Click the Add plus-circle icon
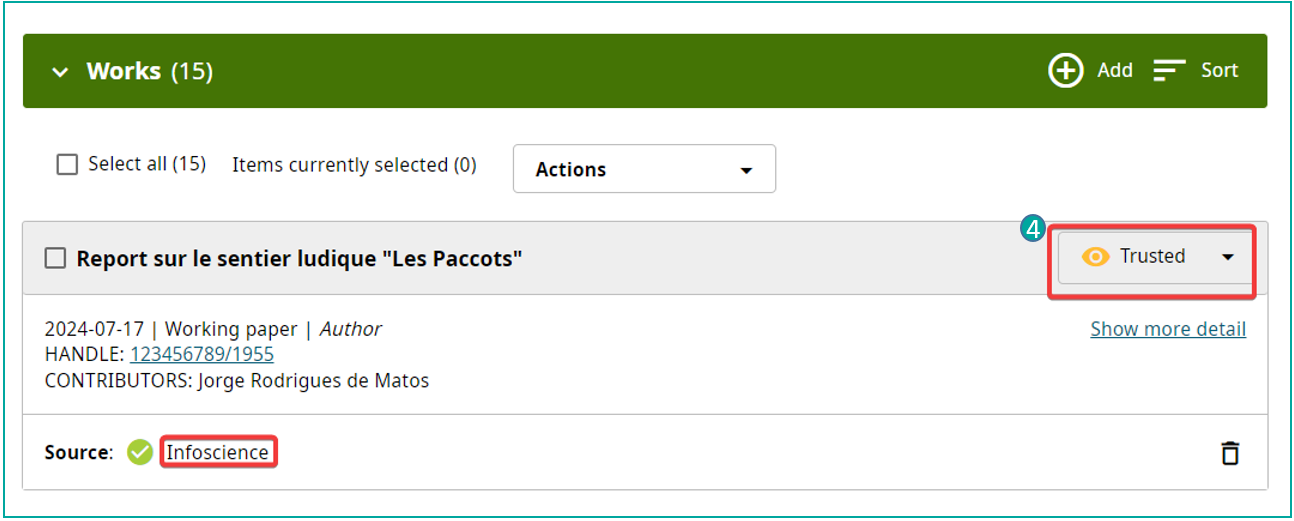This screenshot has height=521, width=1294. point(1065,71)
